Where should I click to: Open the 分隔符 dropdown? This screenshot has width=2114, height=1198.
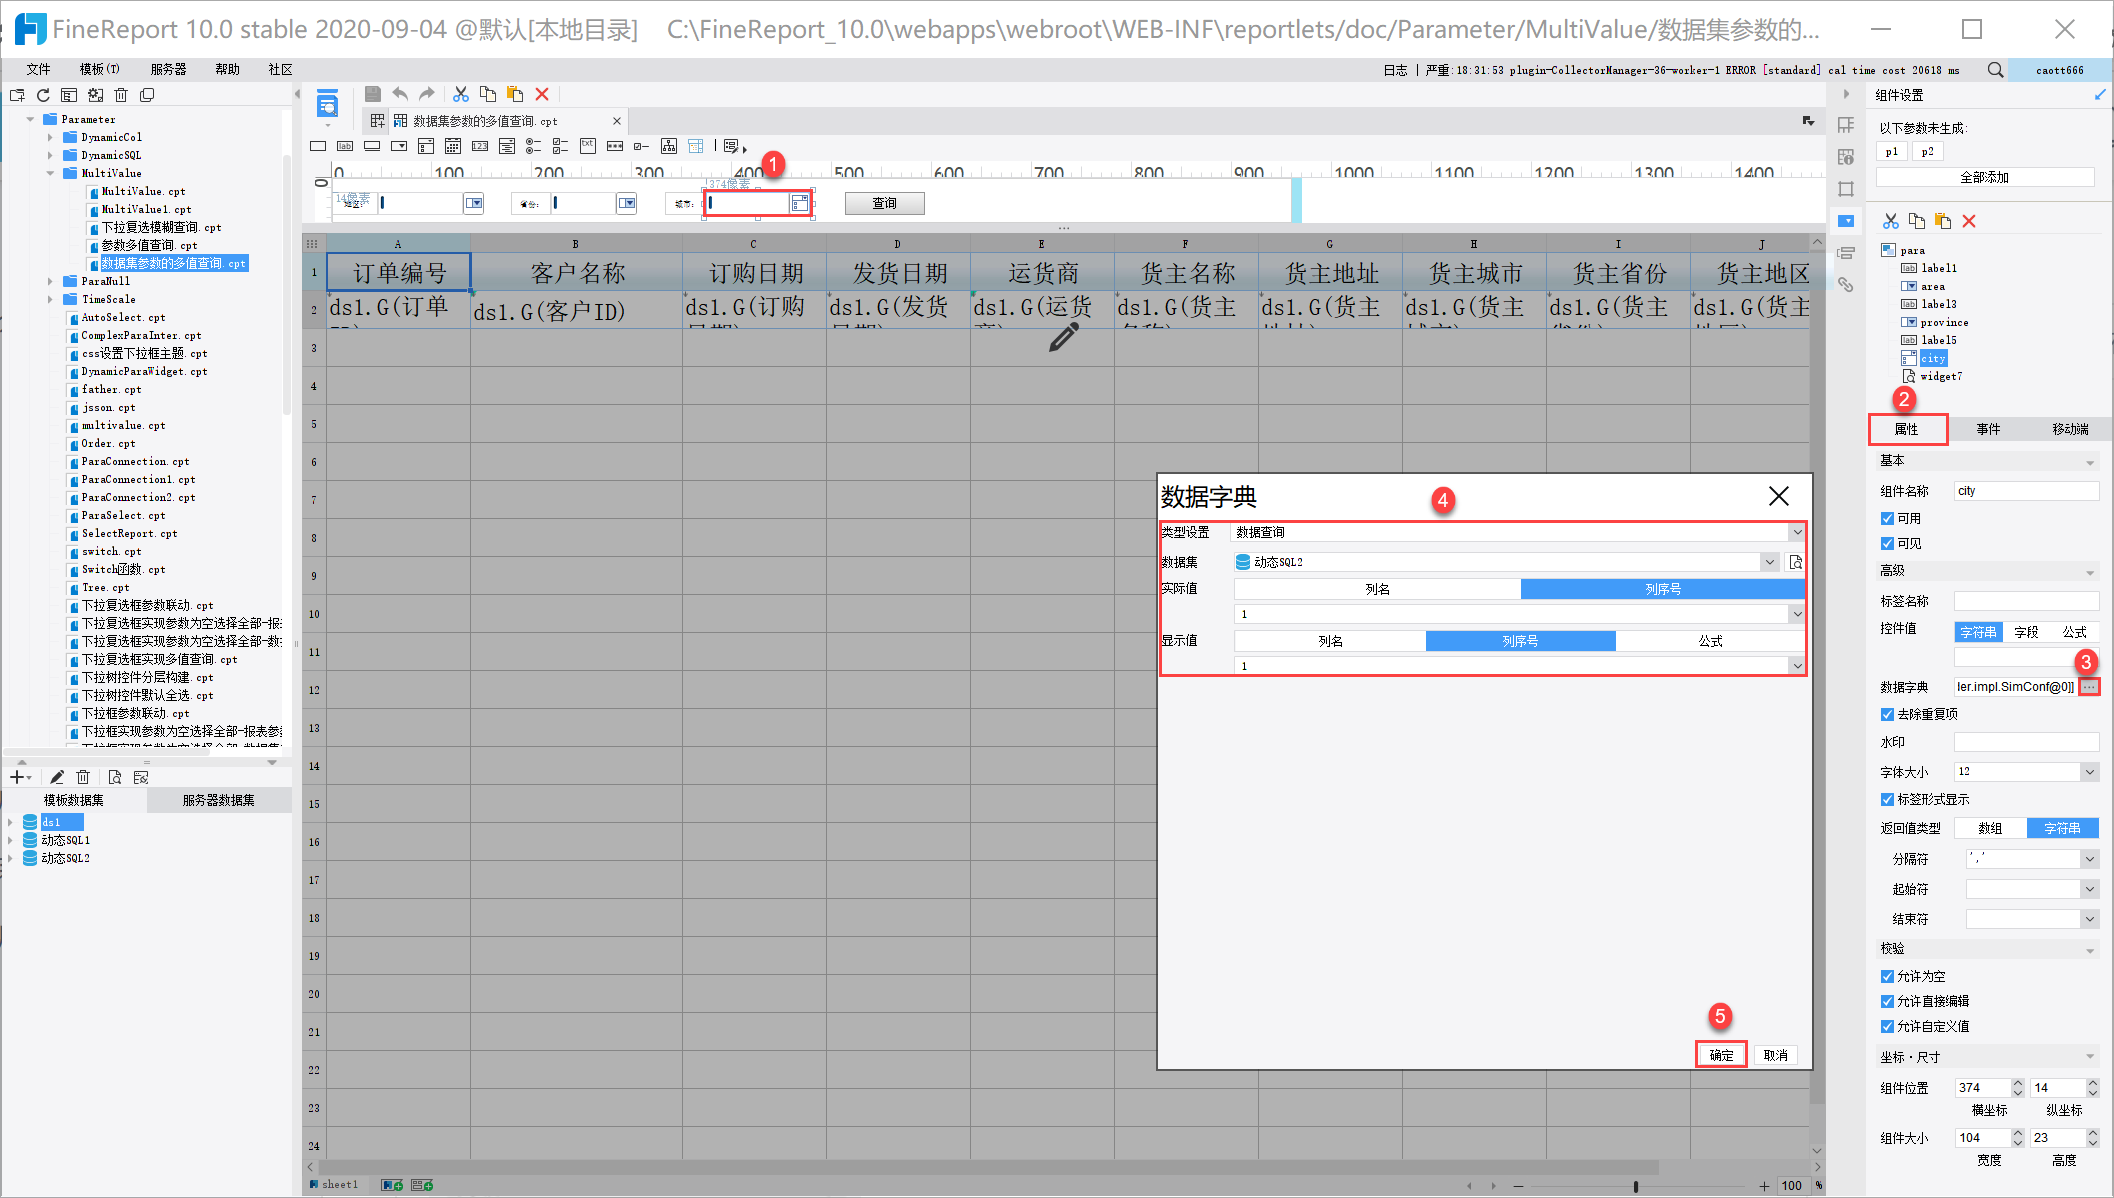point(2089,859)
